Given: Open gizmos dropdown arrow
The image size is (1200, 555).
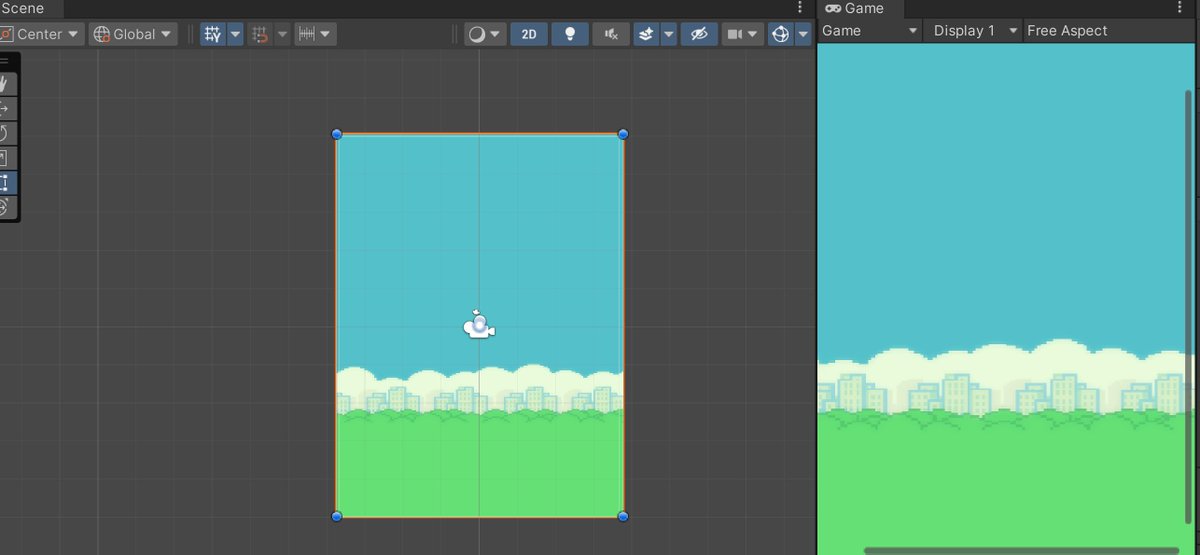Looking at the screenshot, I should pos(803,34).
